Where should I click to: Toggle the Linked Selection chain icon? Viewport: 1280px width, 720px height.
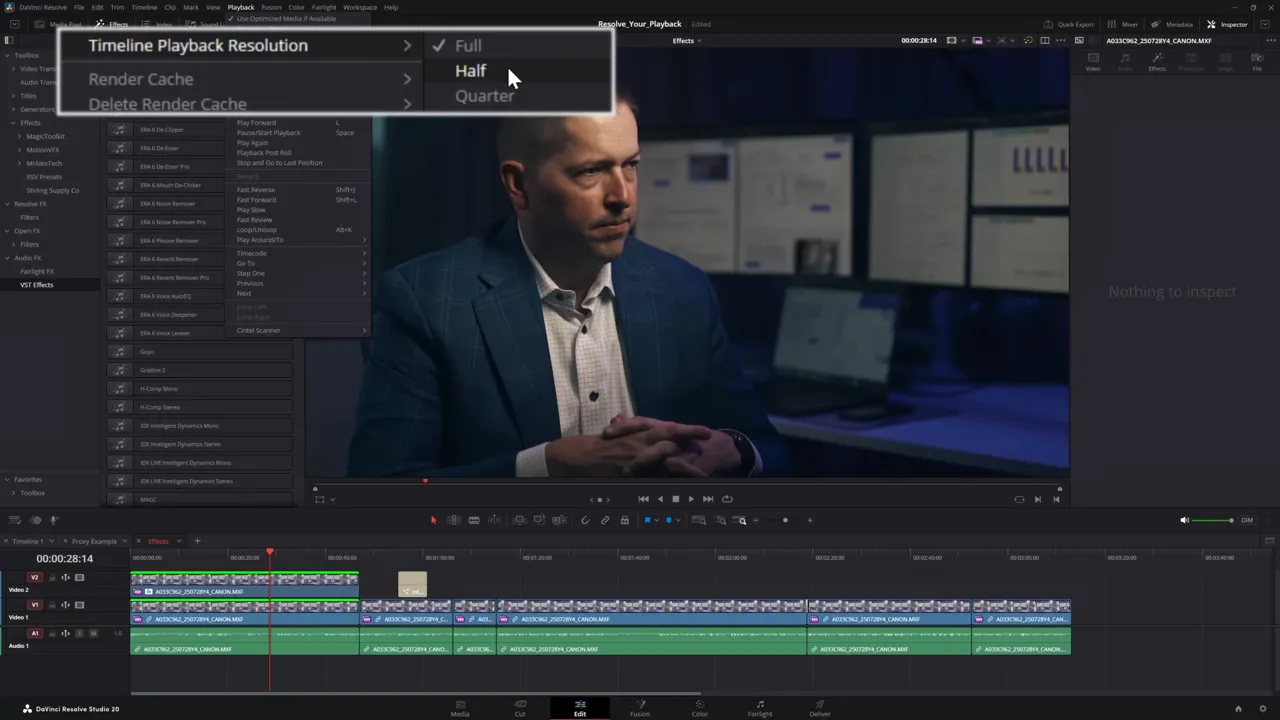tap(605, 520)
